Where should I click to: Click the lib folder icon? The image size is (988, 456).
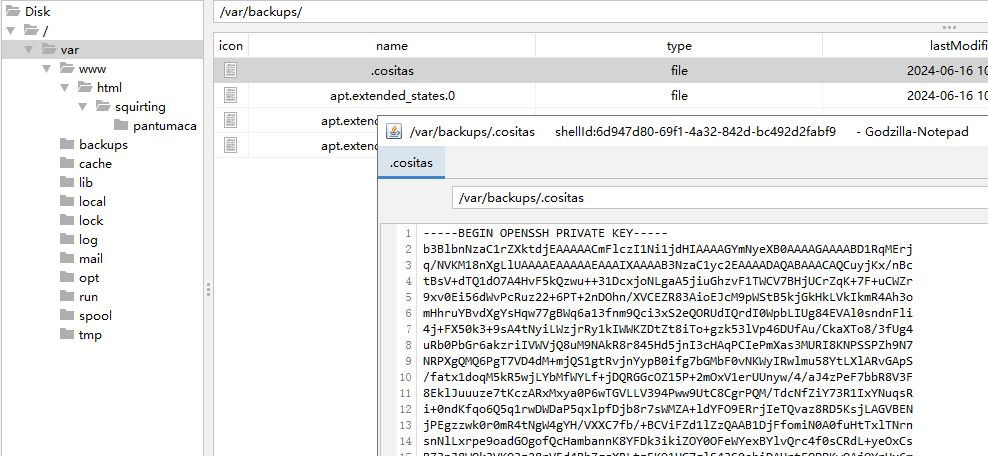[67, 182]
